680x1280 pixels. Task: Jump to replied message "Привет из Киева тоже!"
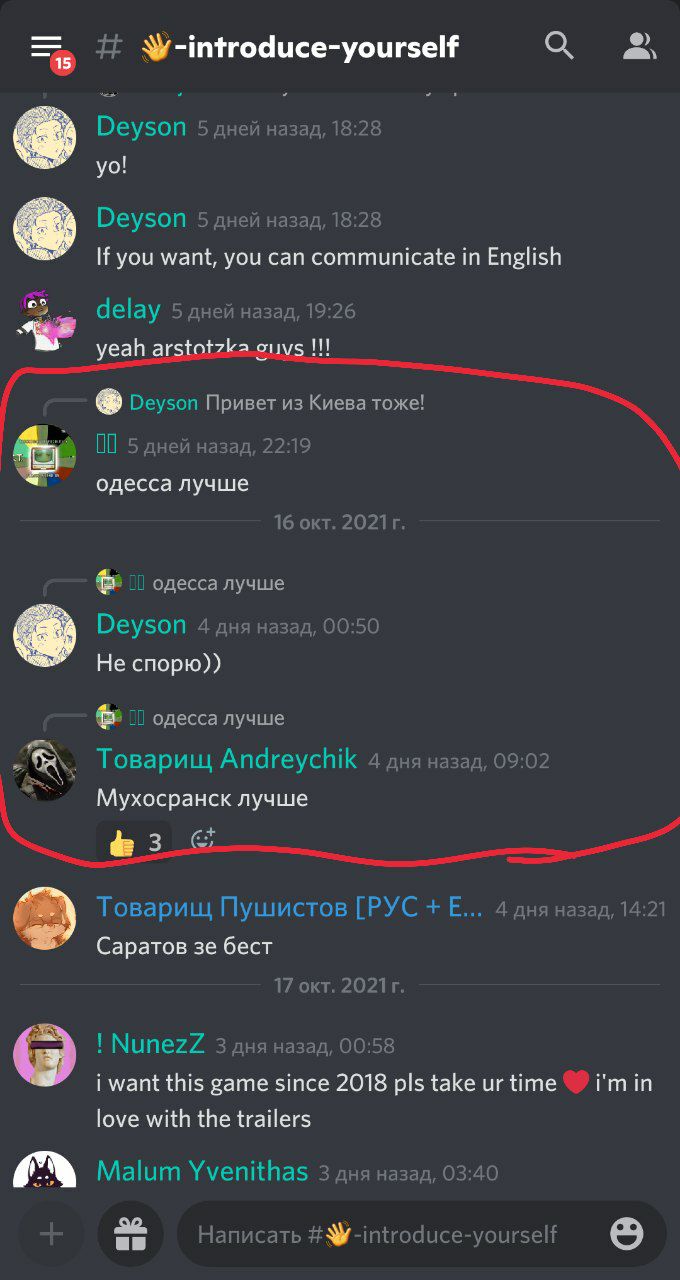click(x=315, y=403)
